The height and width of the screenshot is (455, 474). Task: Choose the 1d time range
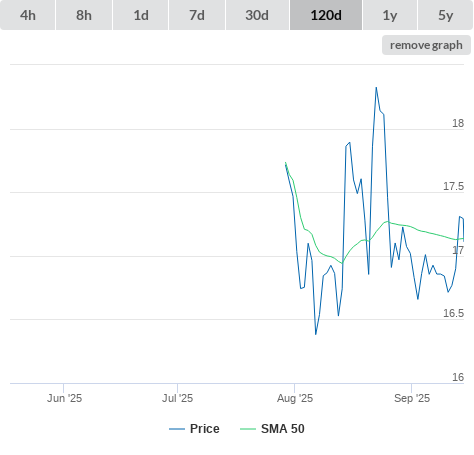point(141,15)
